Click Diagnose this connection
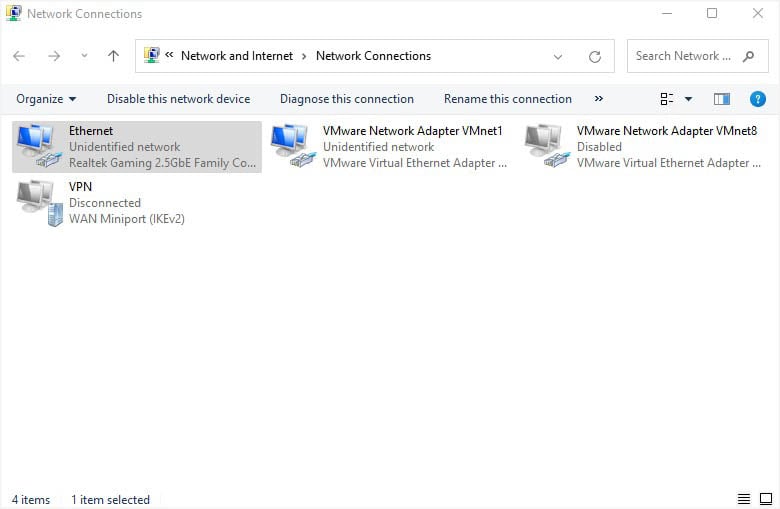780x509 pixels. click(x=347, y=99)
